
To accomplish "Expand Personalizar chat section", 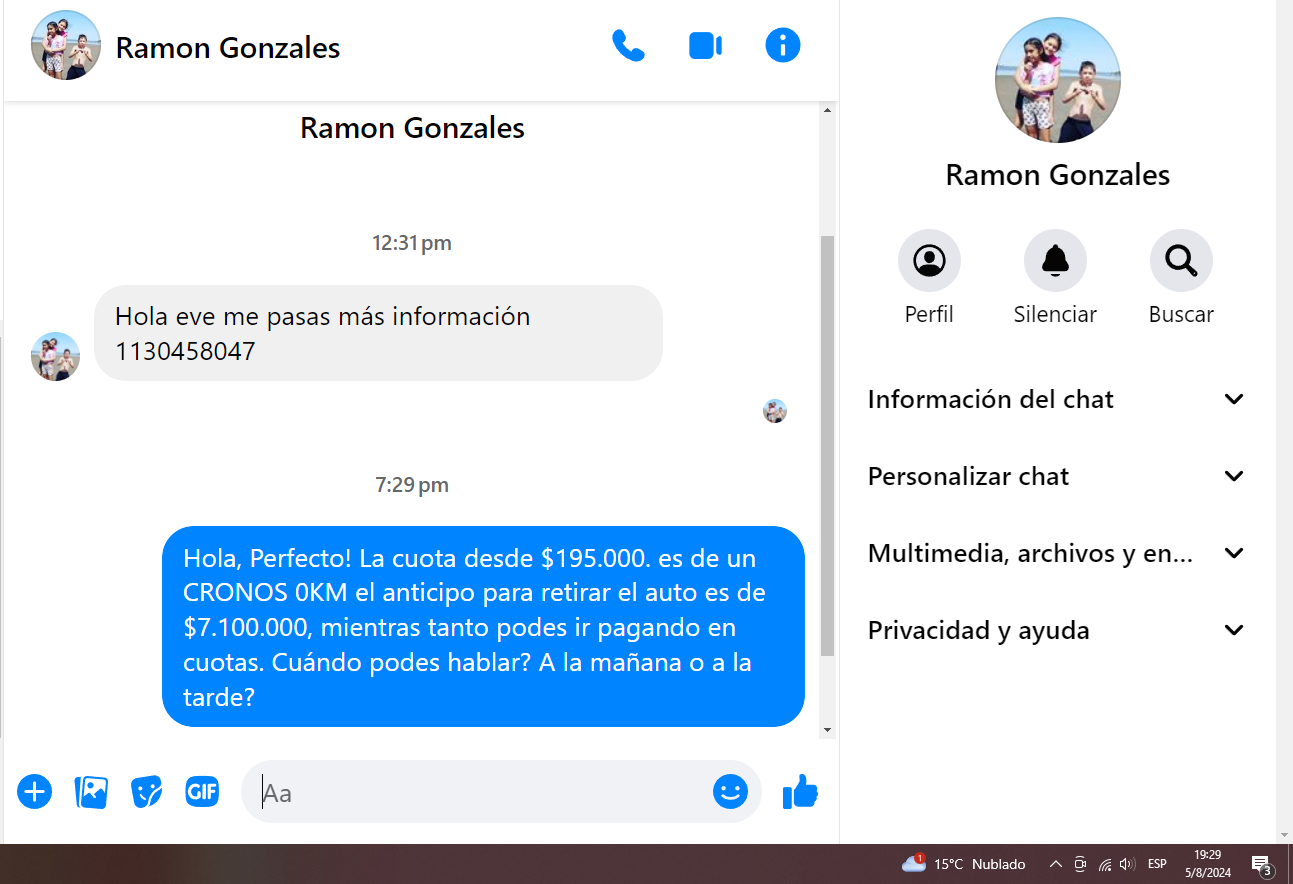I will [1056, 476].
